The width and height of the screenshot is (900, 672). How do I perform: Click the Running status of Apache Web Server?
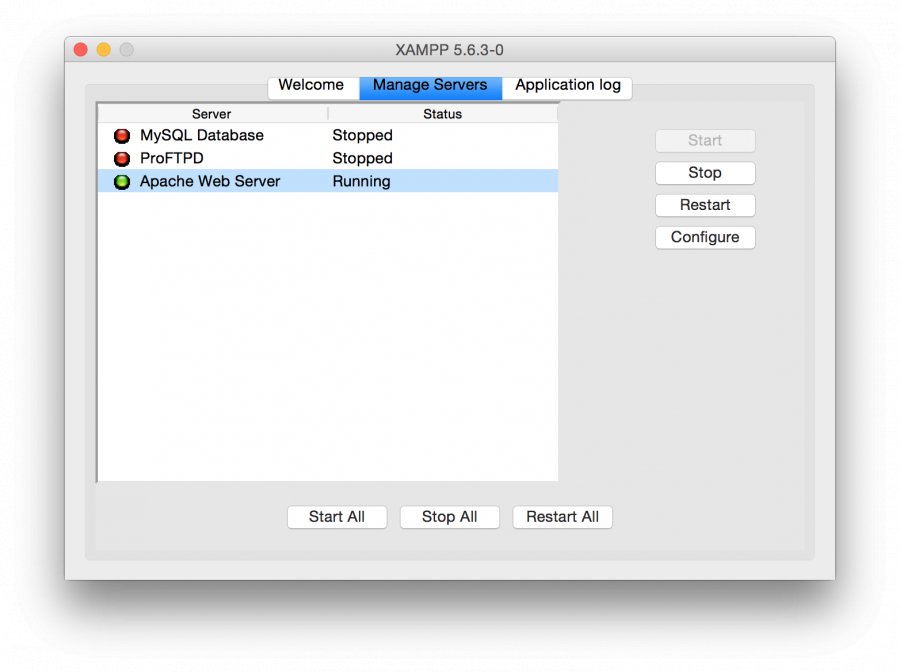coord(361,181)
